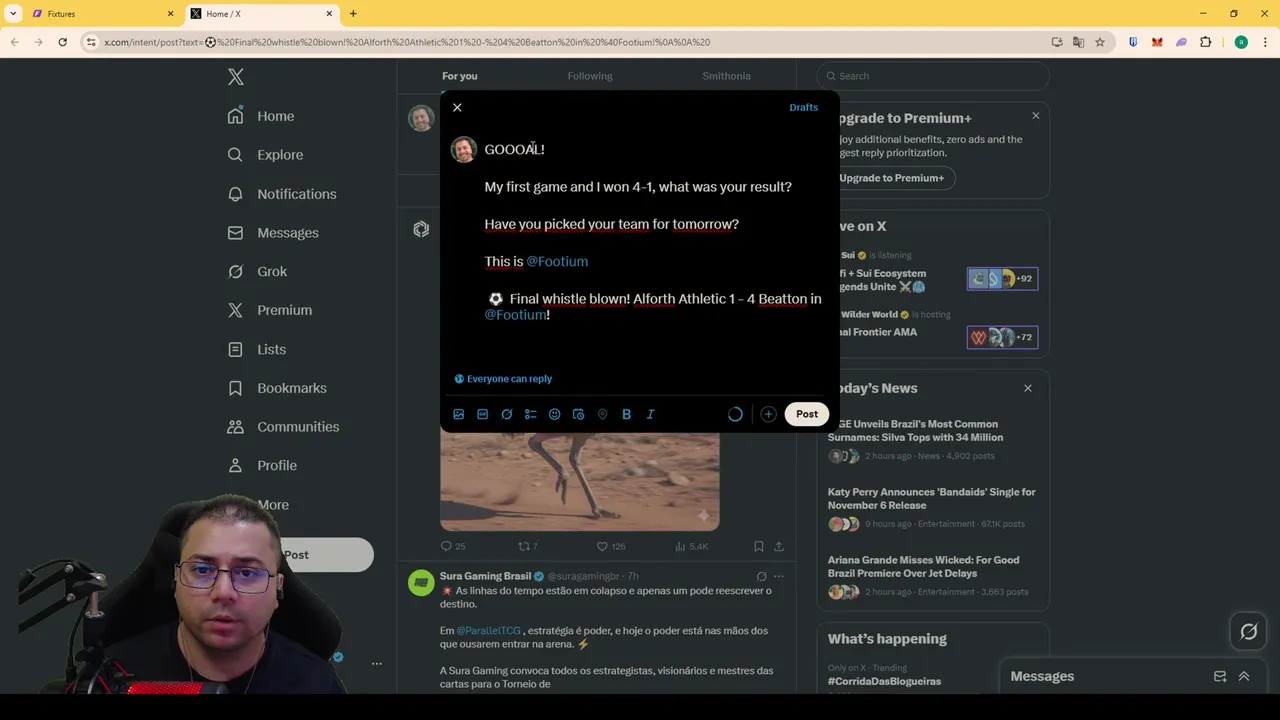Dismiss Upgrade to Premium+ card
The image size is (1280, 720).
[x=1035, y=116]
